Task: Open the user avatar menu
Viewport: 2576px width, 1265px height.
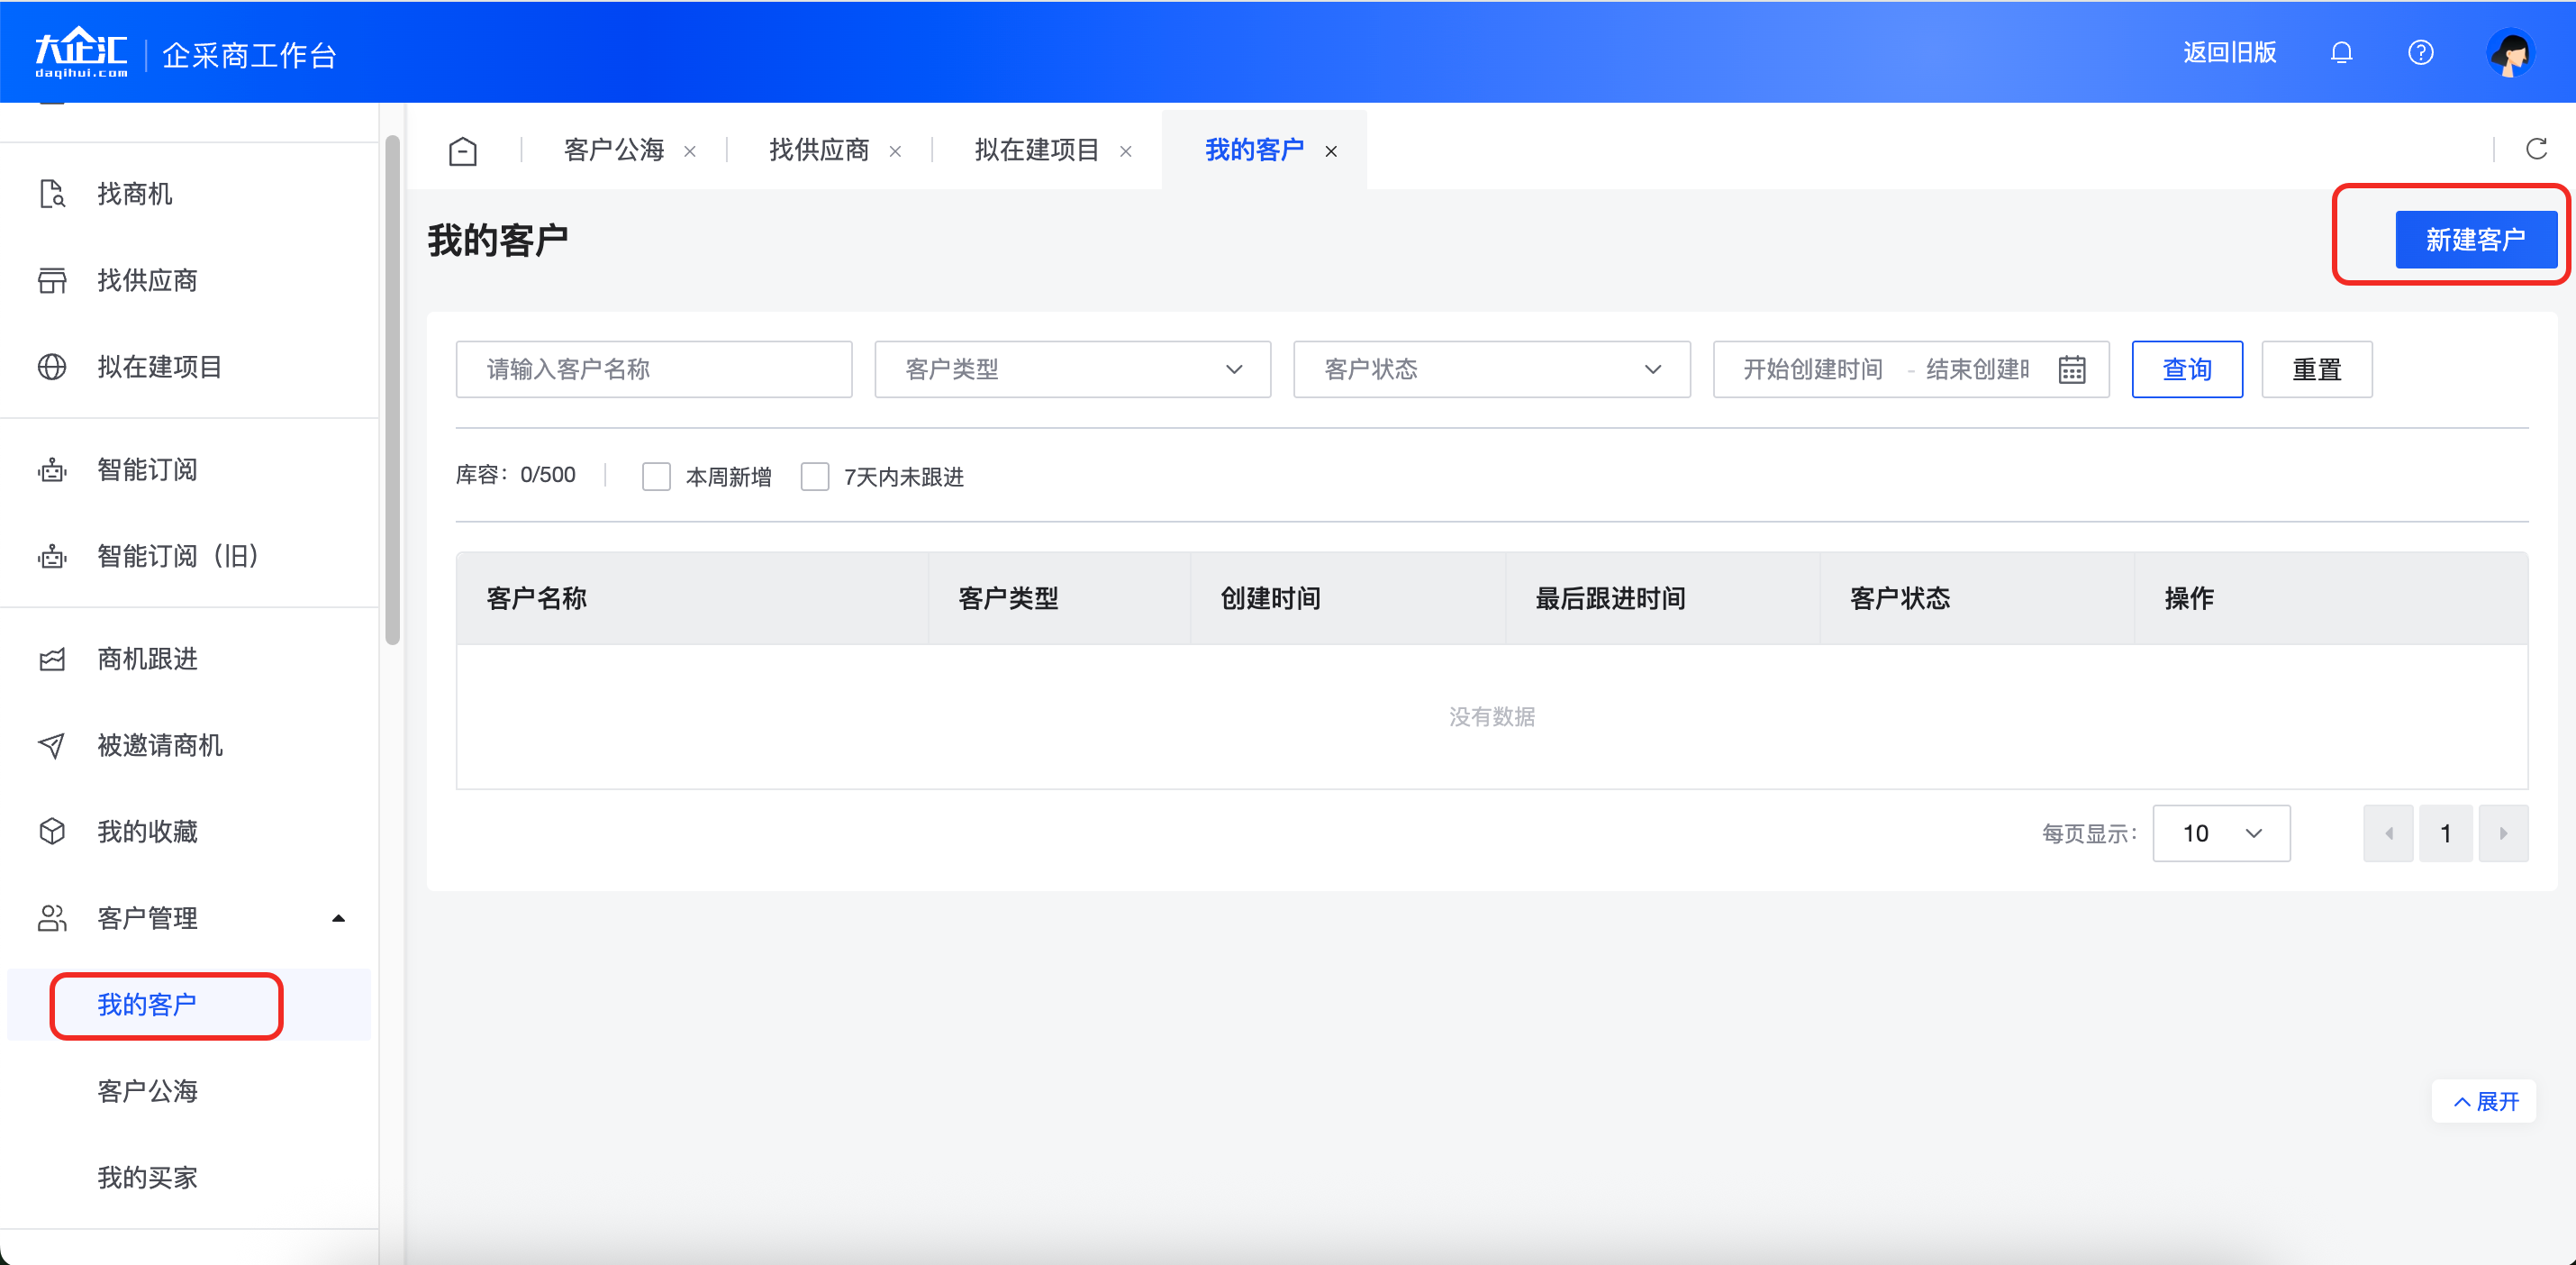Action: pos(2510,52)
